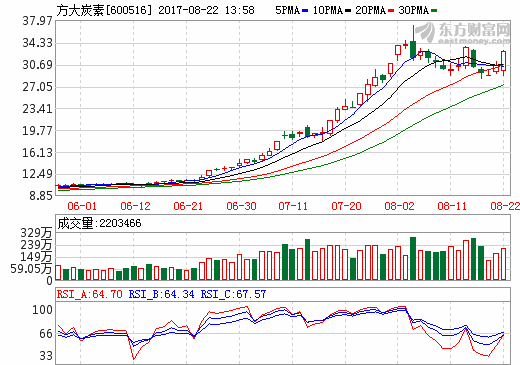Click the 10PMA legend label

[x=328, y=10]
